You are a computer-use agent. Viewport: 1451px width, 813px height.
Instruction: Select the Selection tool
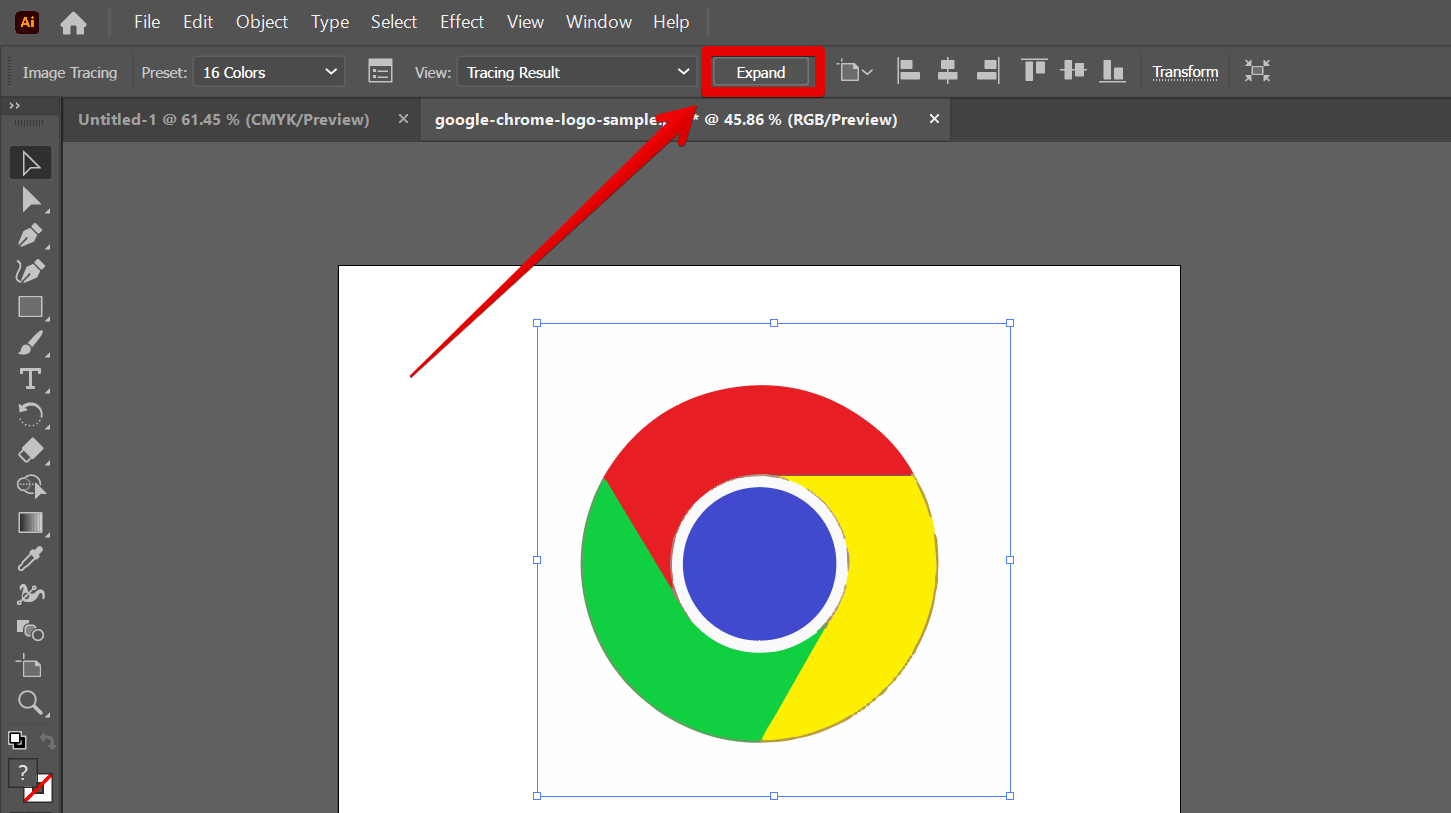[x=30, y=162]
